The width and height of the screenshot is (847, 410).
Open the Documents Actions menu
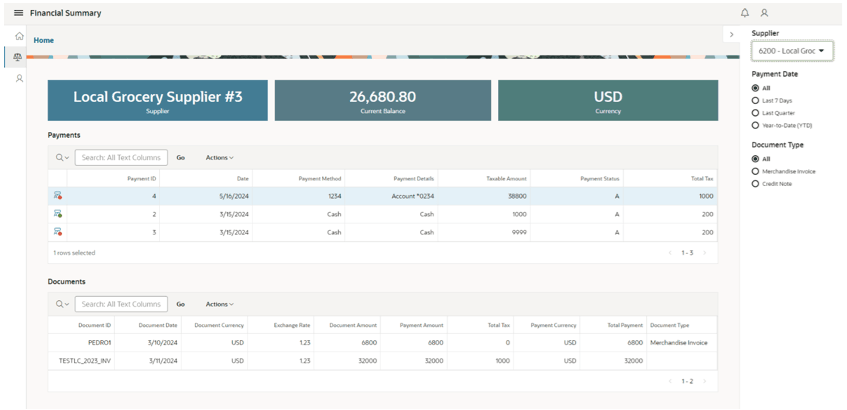pyautogui.click(x=219, y=304)
